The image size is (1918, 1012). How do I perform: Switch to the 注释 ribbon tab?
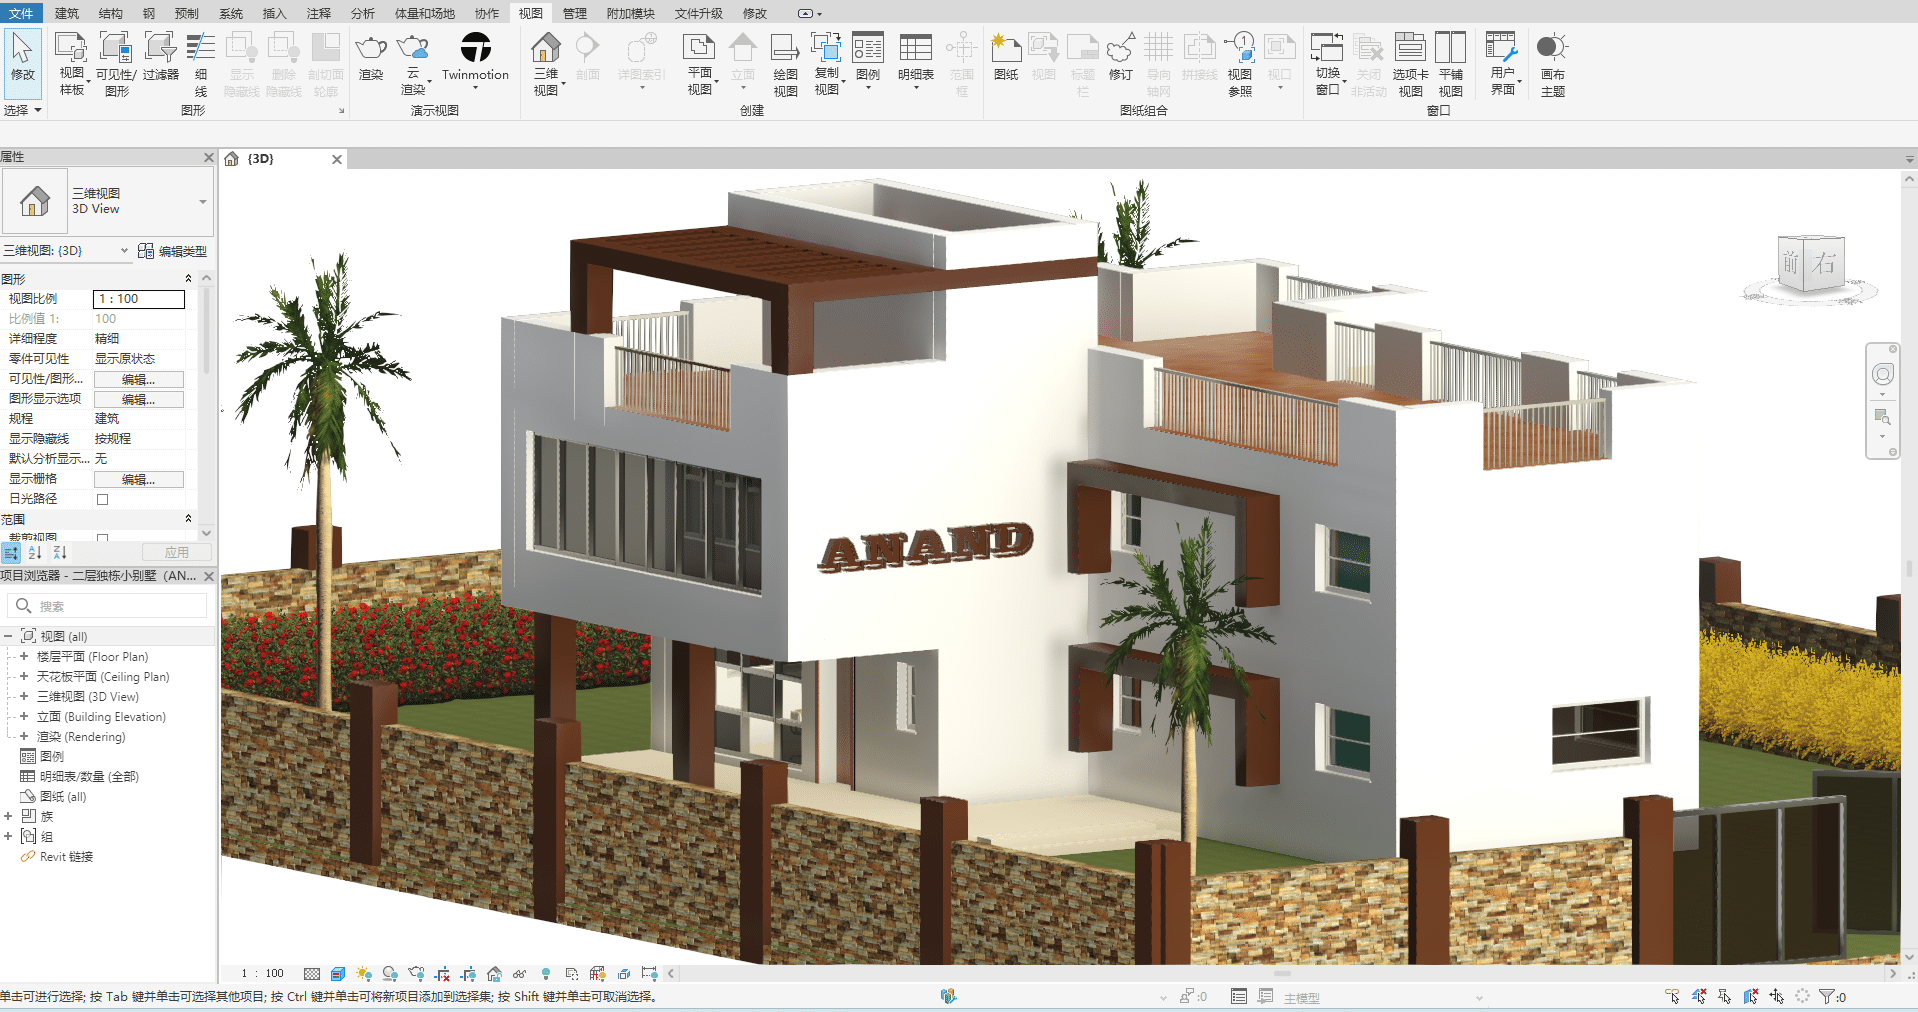318,13
